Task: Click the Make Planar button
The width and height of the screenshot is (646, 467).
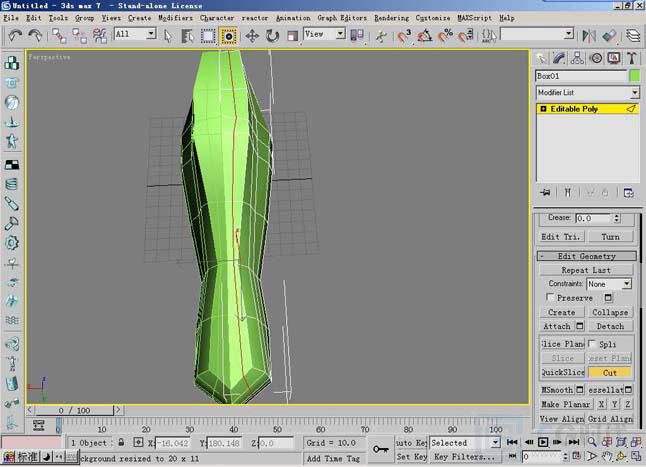Action: [566, 404]
